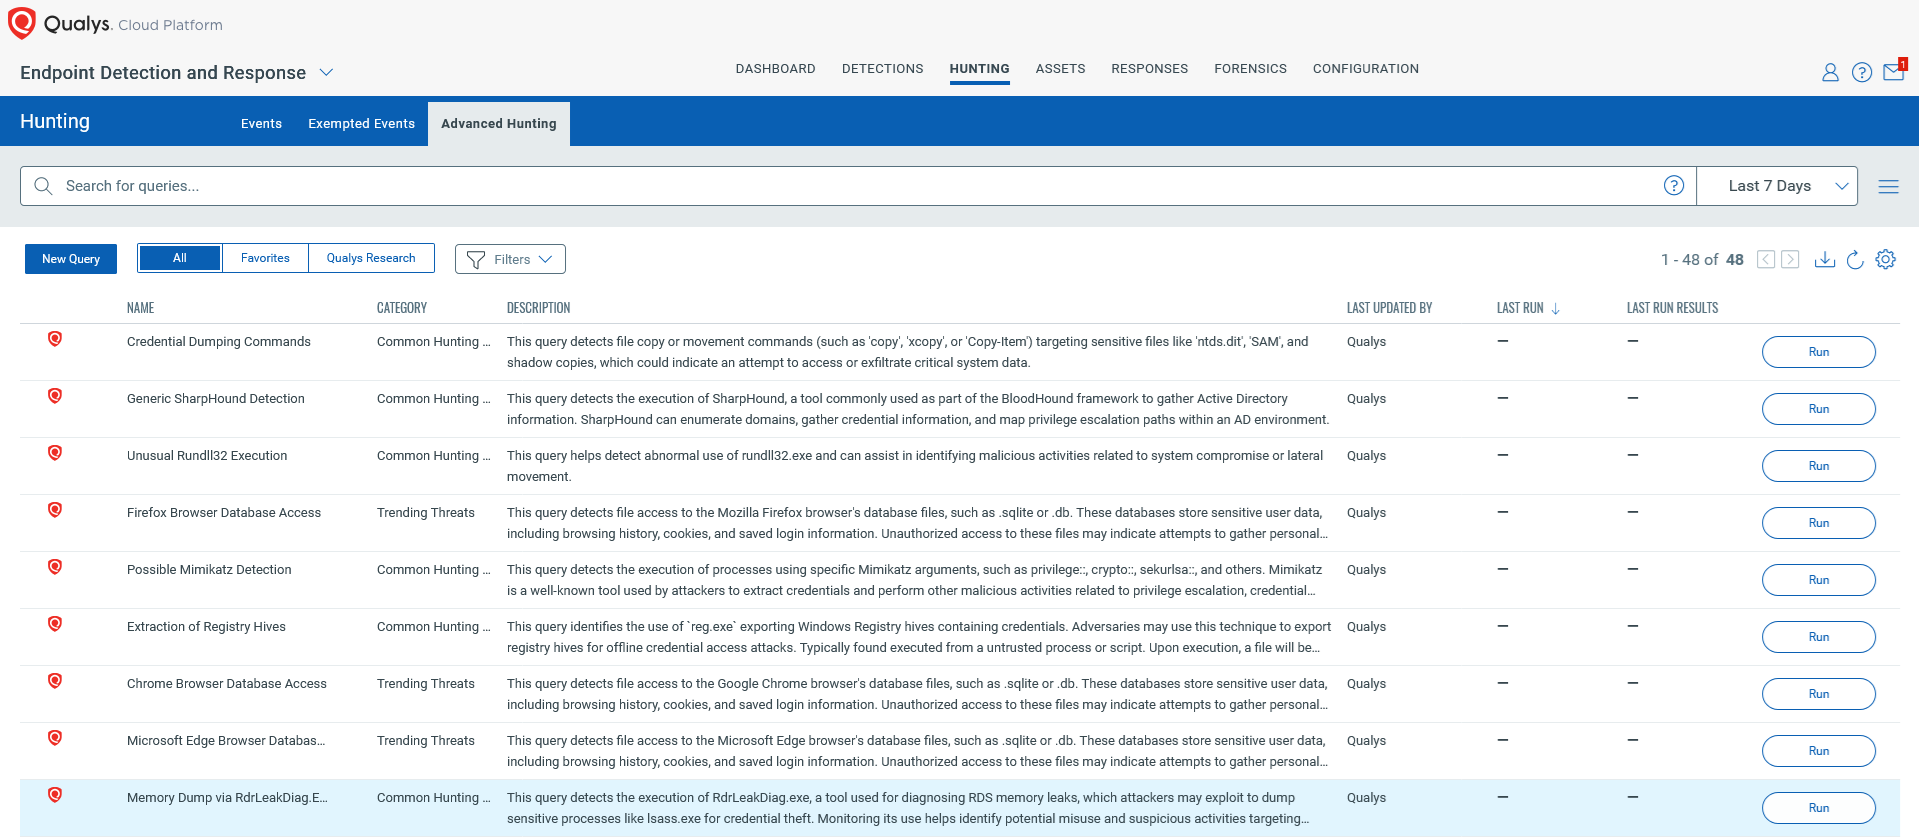1919x838 pixels.
Task: Click LAST RUN RESULTS column header
Action: coord(1672,308)
